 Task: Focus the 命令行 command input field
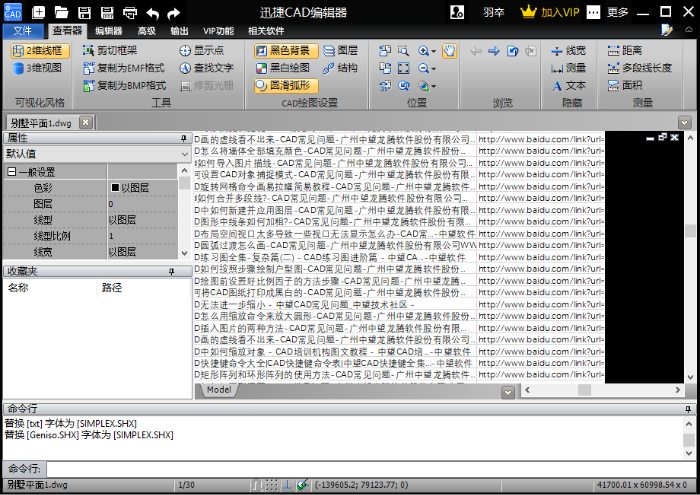pos(371,469)
